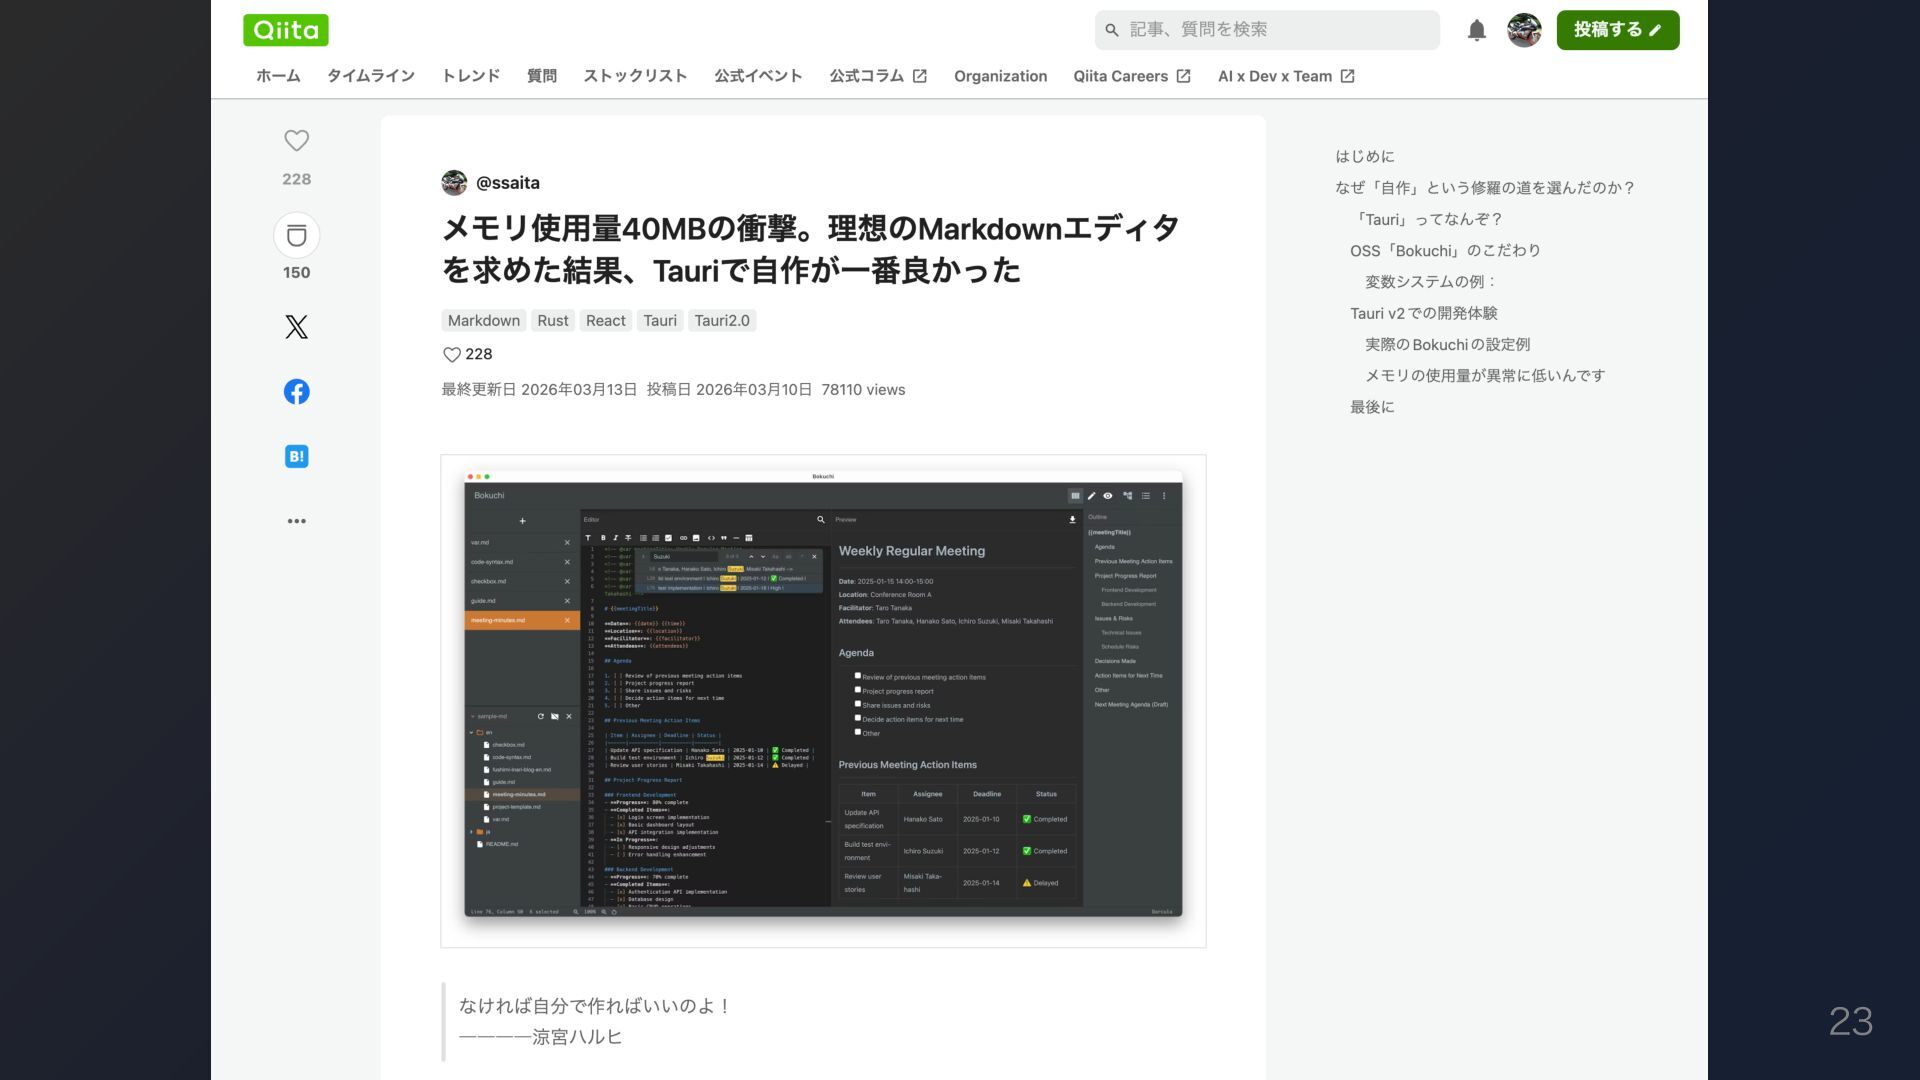Open the Organization nav link
The height and width of the screenshot is (1080, 1920).
[1000, 76]
